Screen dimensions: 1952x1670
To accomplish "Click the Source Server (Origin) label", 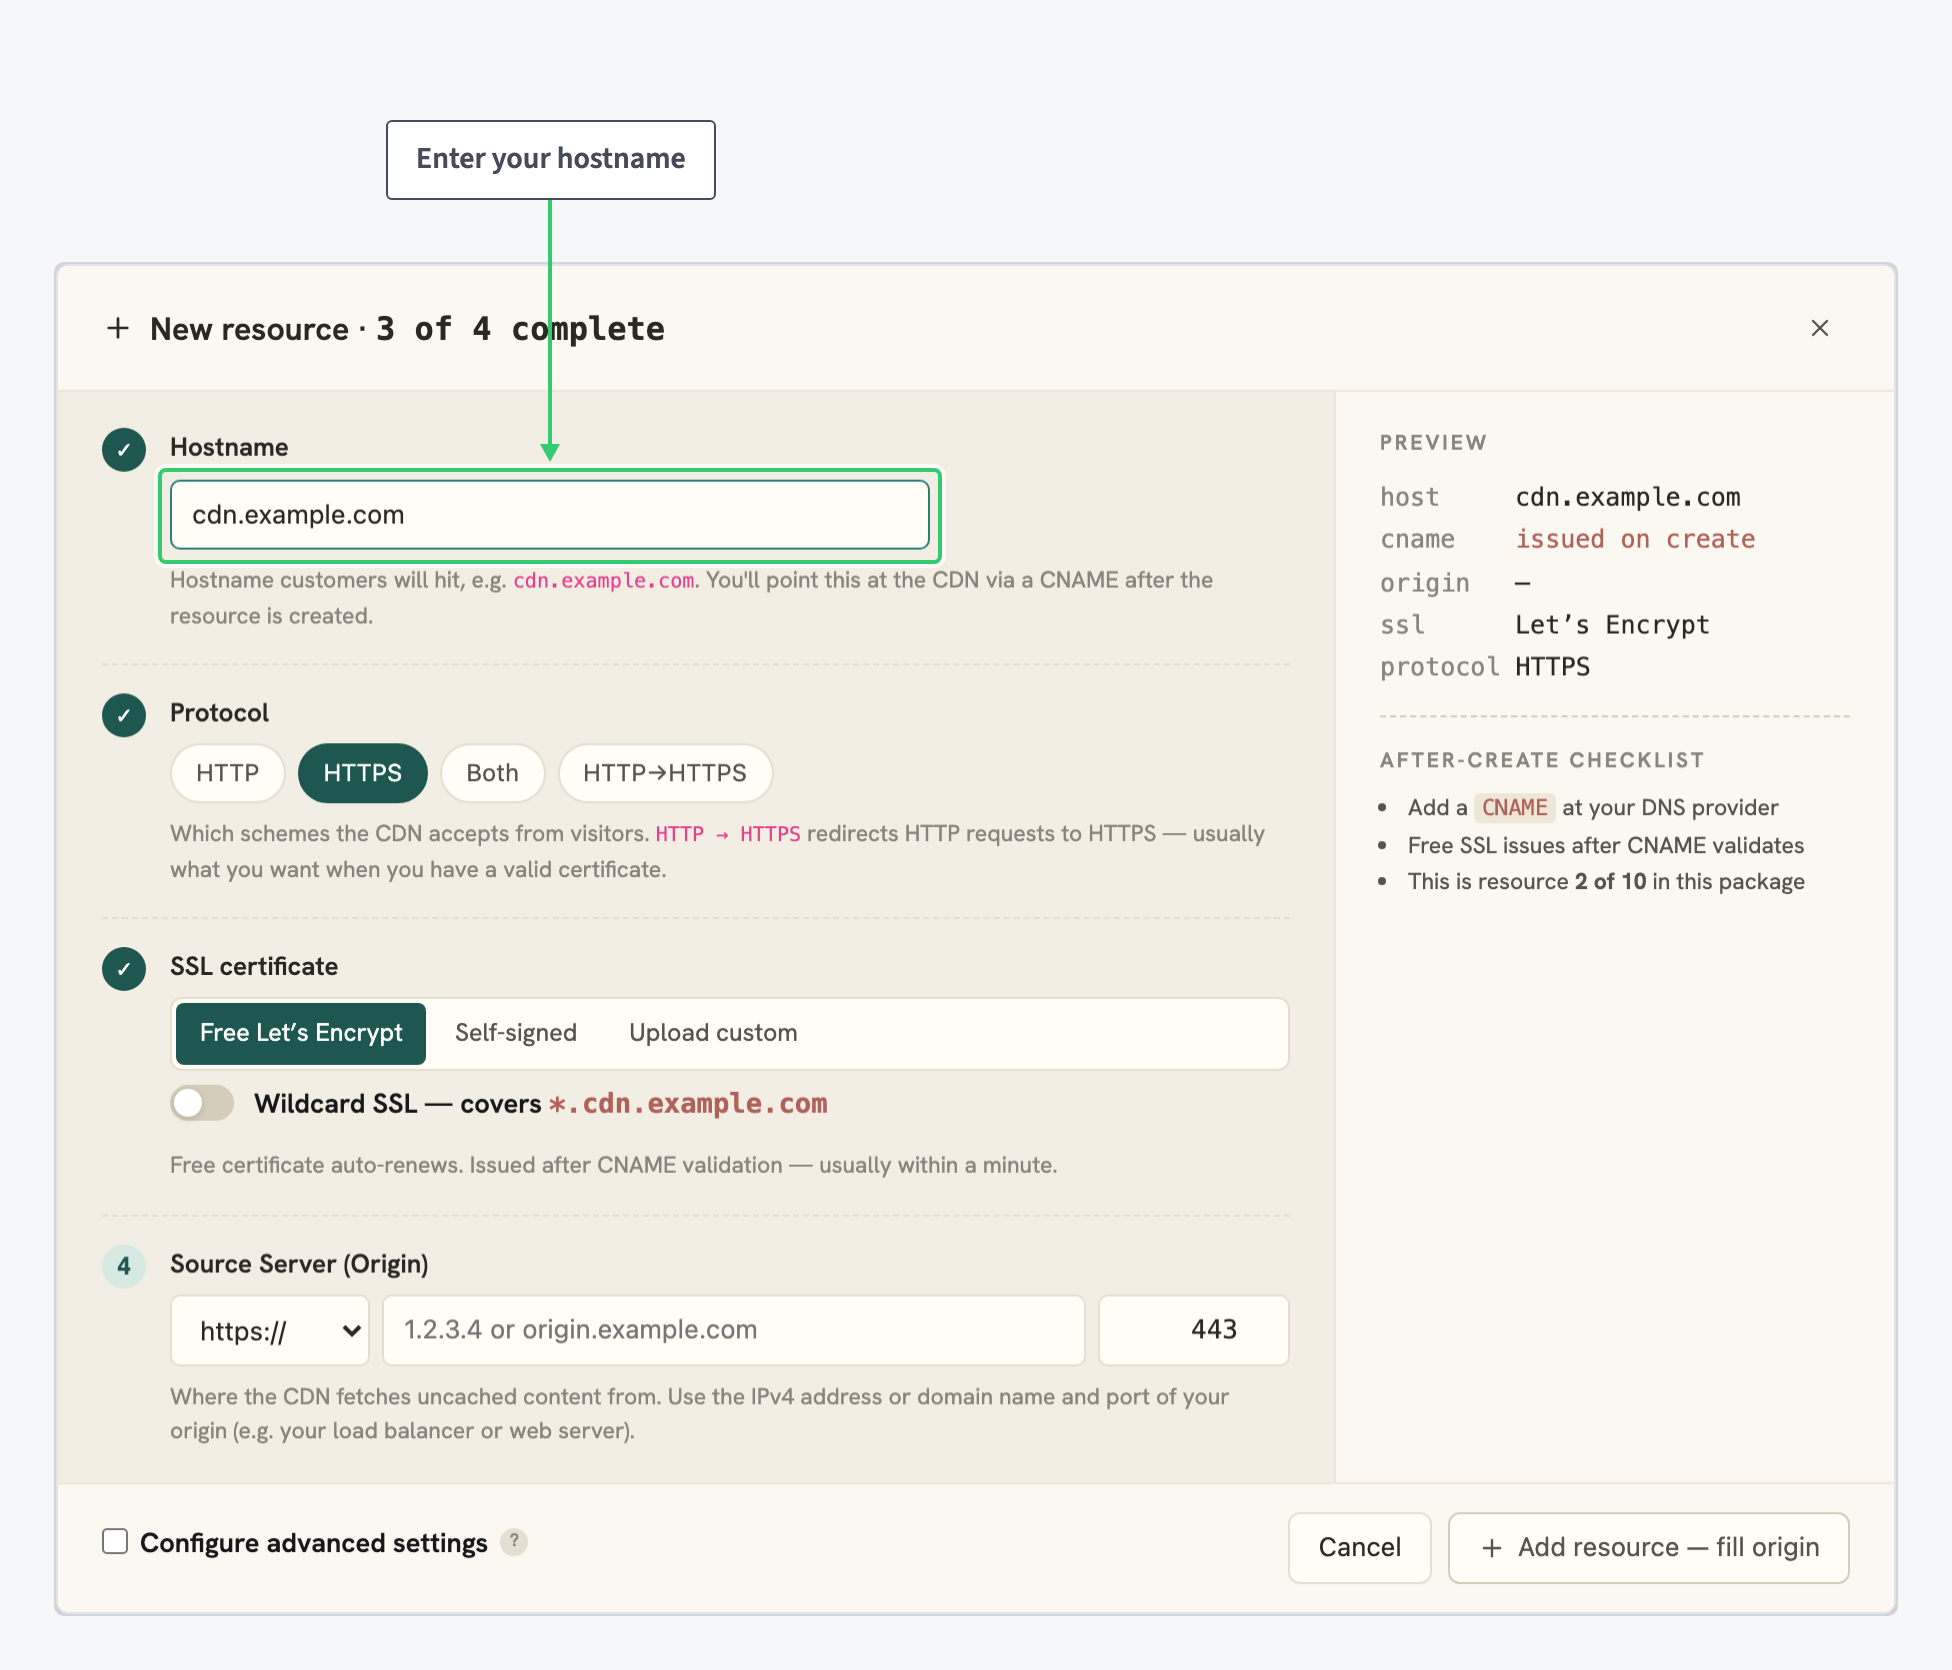I will [299, 1264].
